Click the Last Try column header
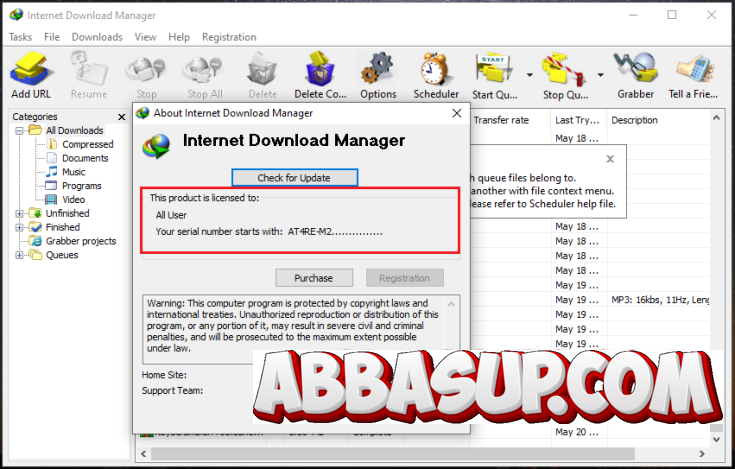The height and width of the screenshot is (469, 735). (578, 120)
